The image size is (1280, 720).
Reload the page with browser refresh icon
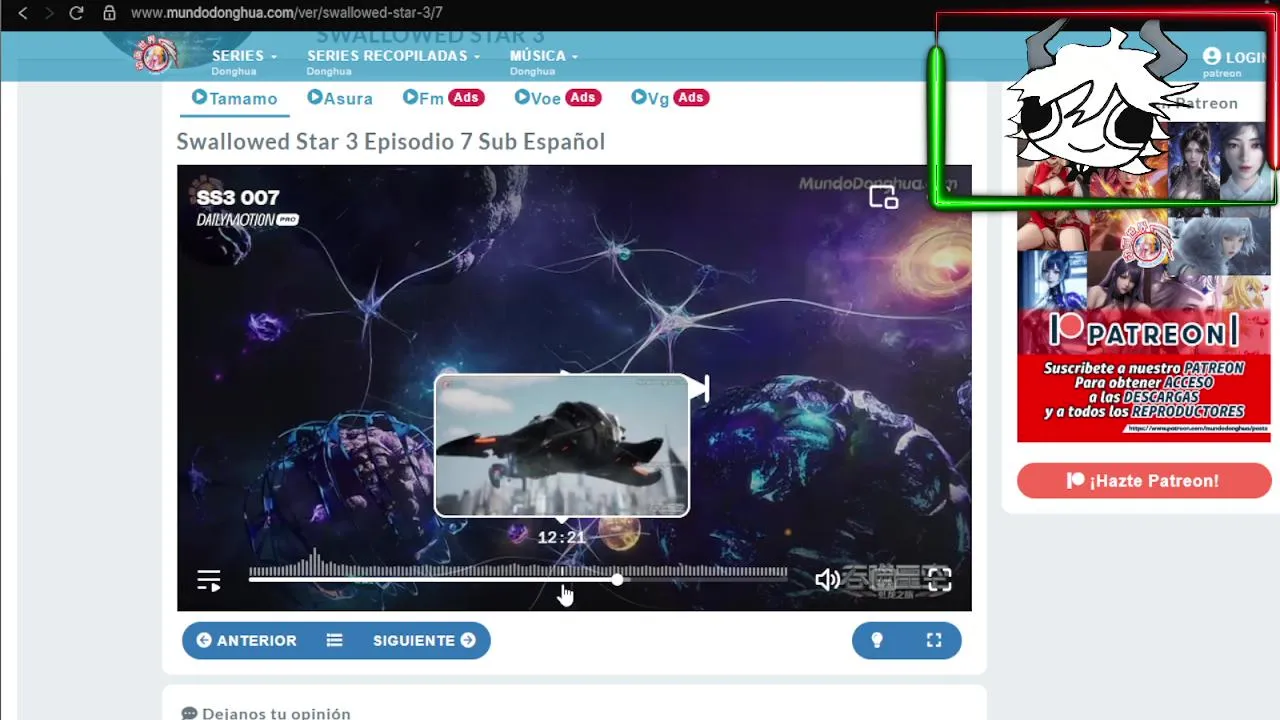click(76, 13)
